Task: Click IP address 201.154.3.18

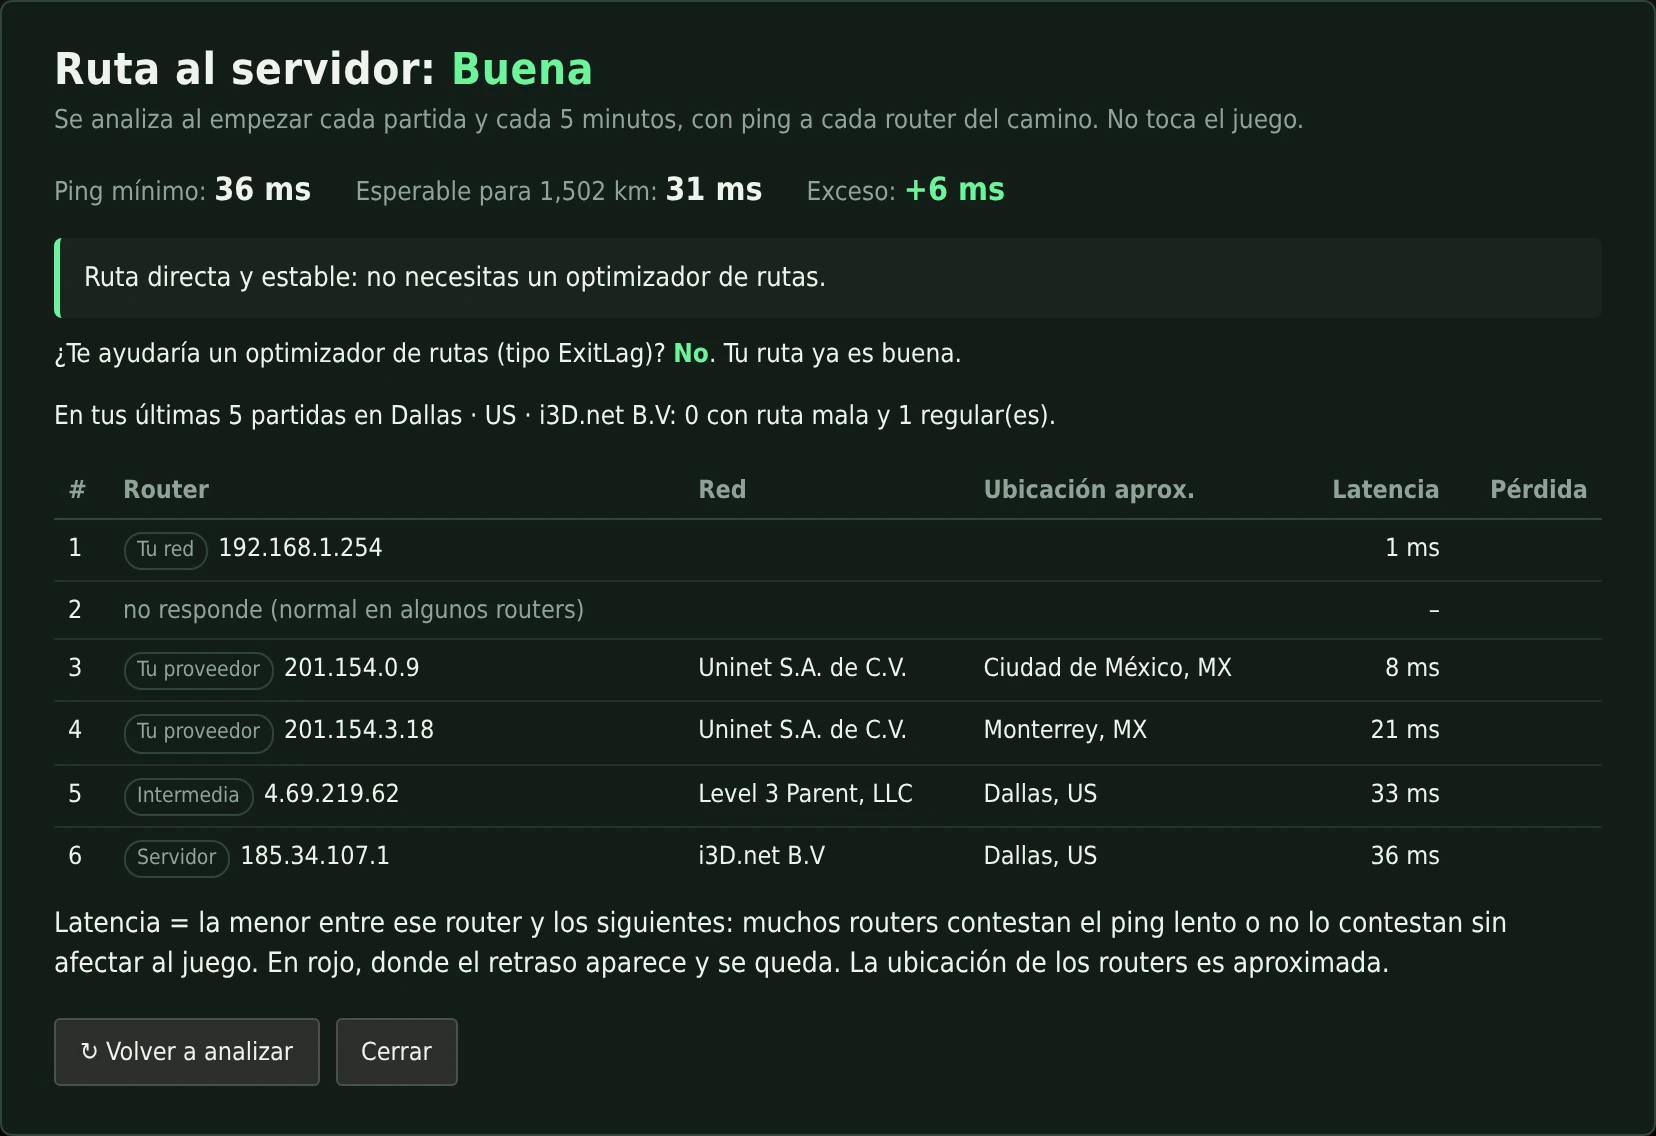Action: click(x=359, y=730)
